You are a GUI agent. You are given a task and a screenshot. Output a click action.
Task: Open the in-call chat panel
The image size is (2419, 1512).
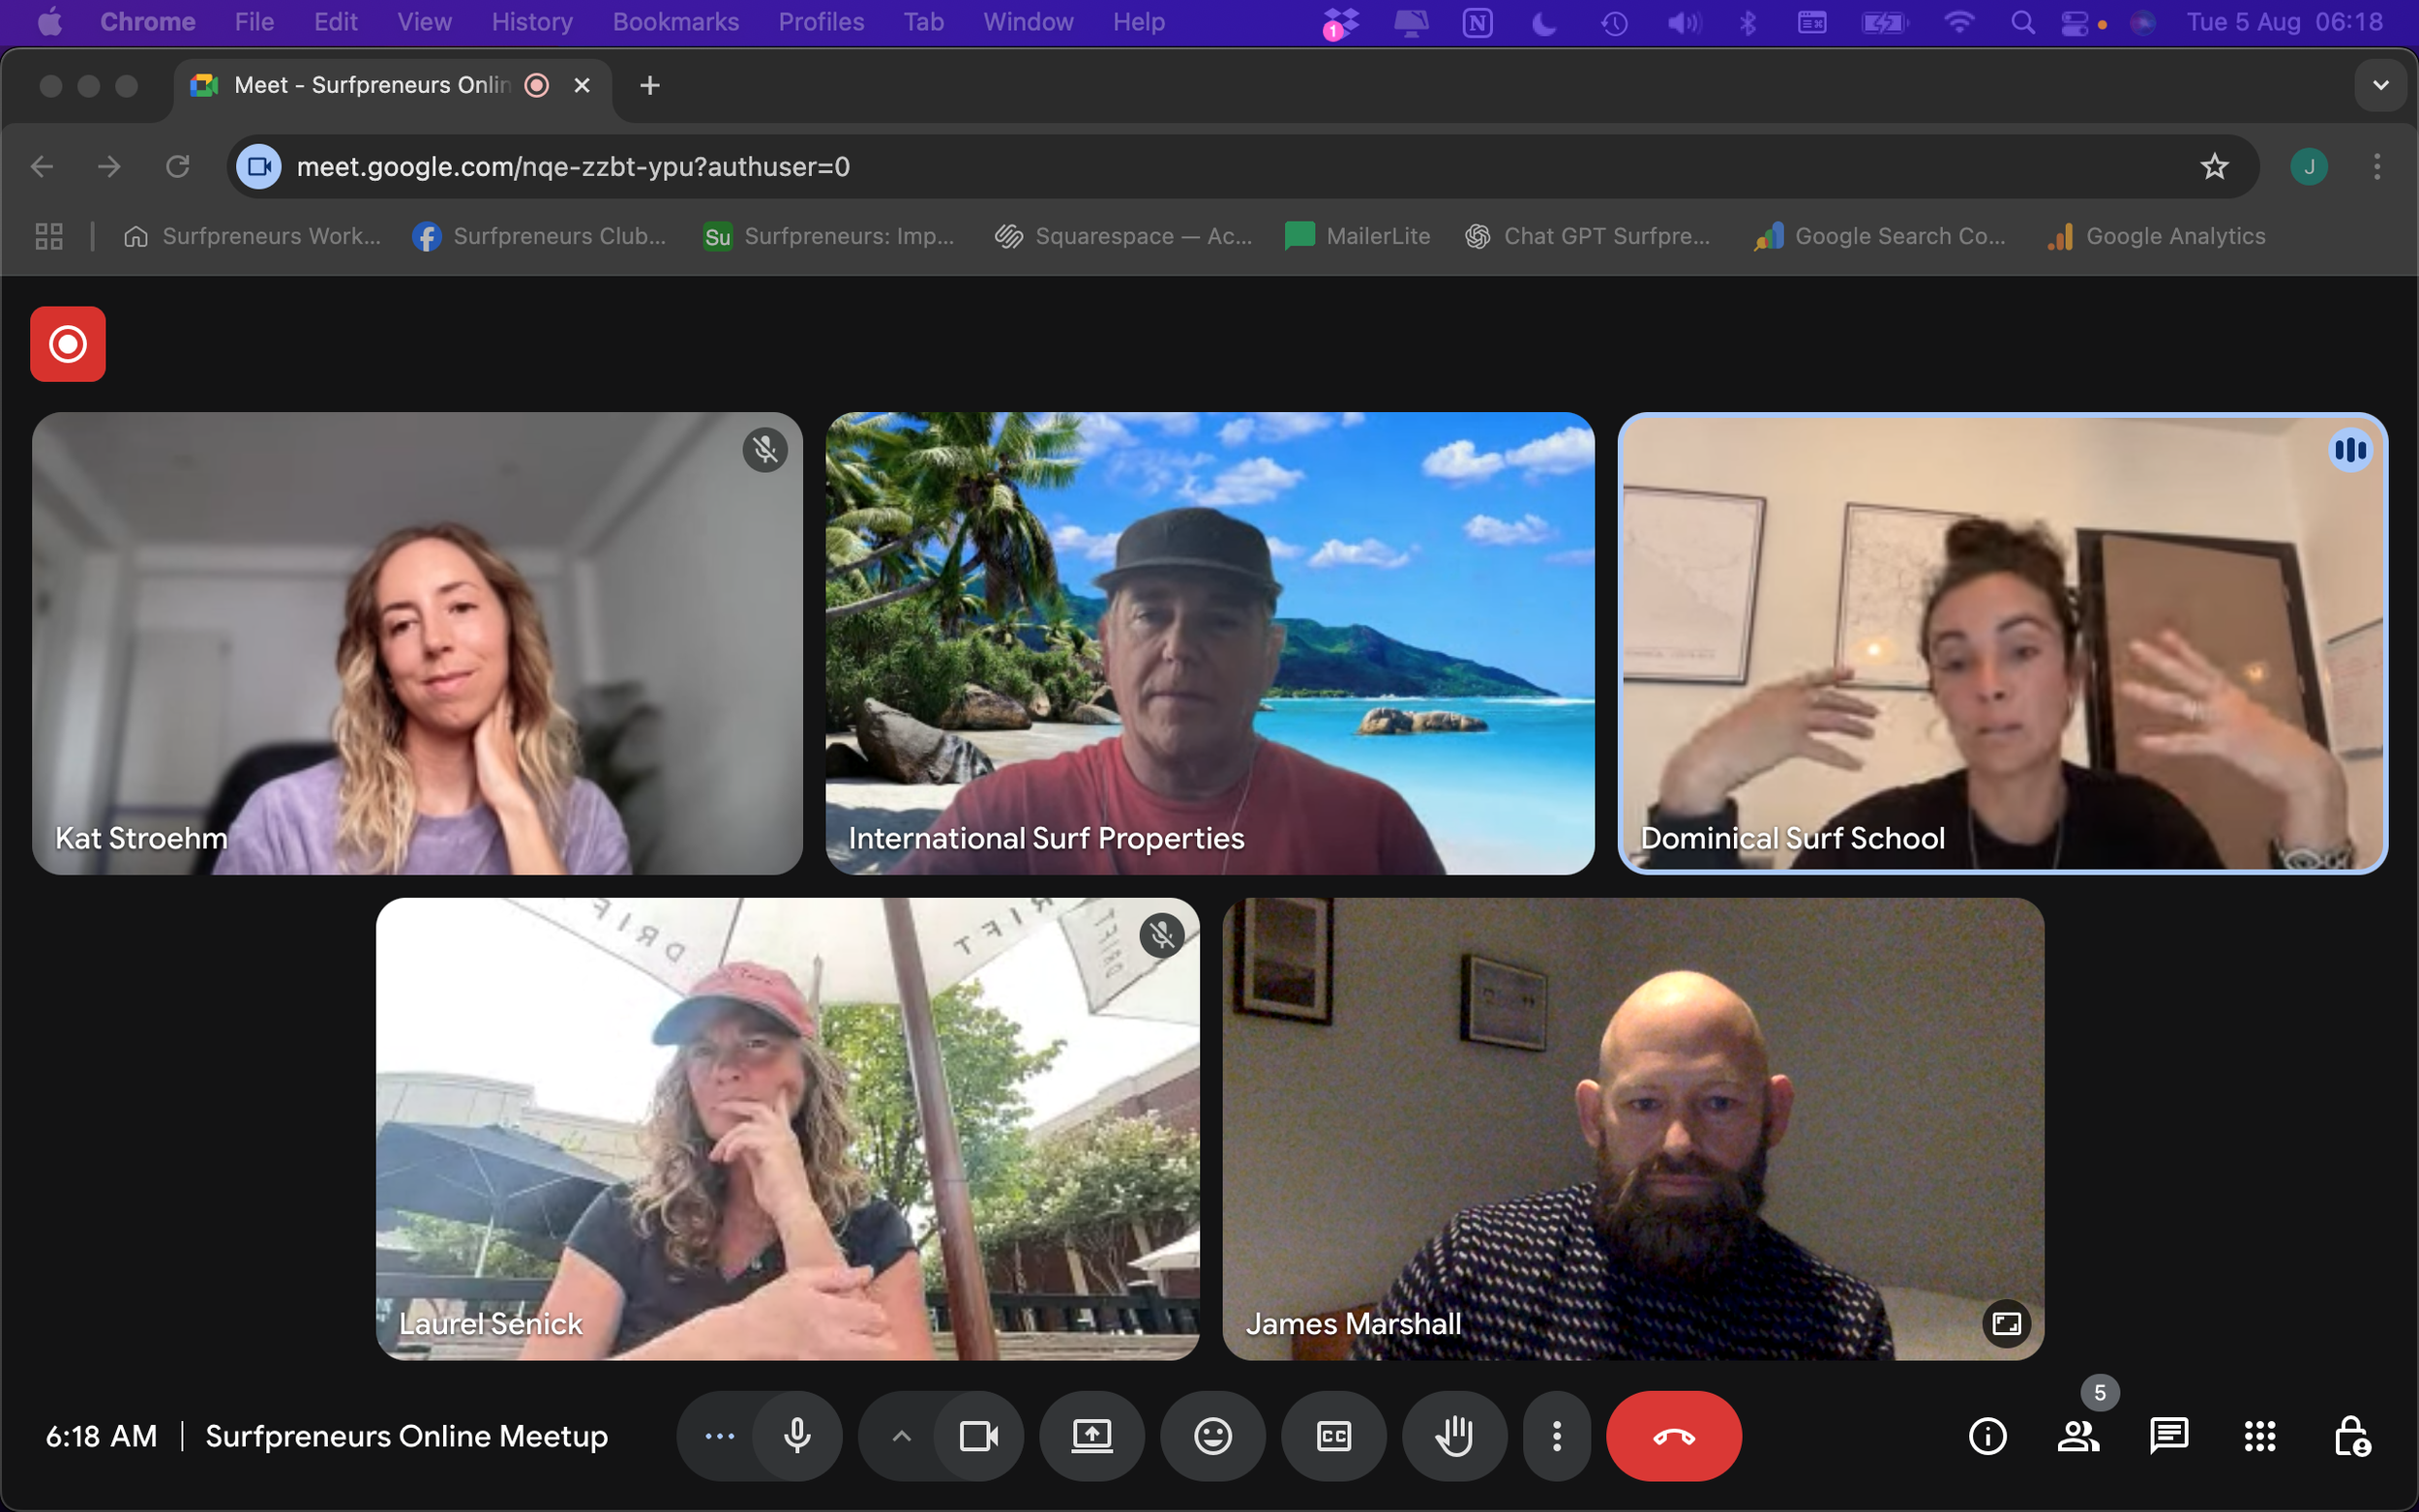(2168, 1436)
